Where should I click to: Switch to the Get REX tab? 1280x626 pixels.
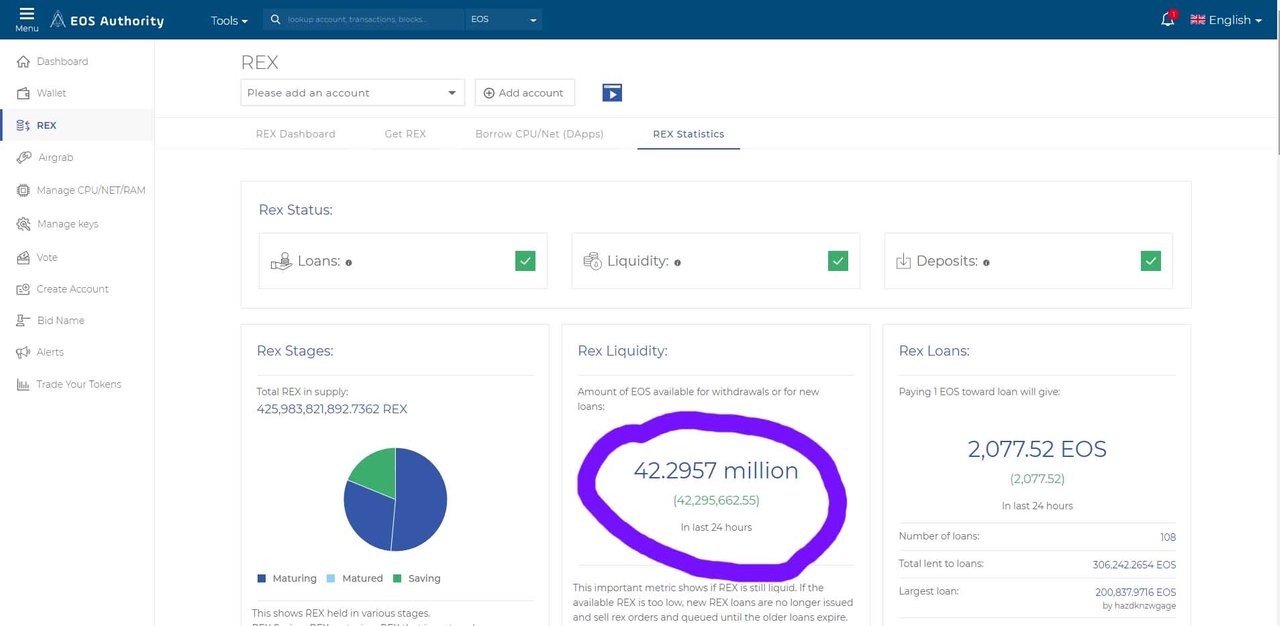405,134
